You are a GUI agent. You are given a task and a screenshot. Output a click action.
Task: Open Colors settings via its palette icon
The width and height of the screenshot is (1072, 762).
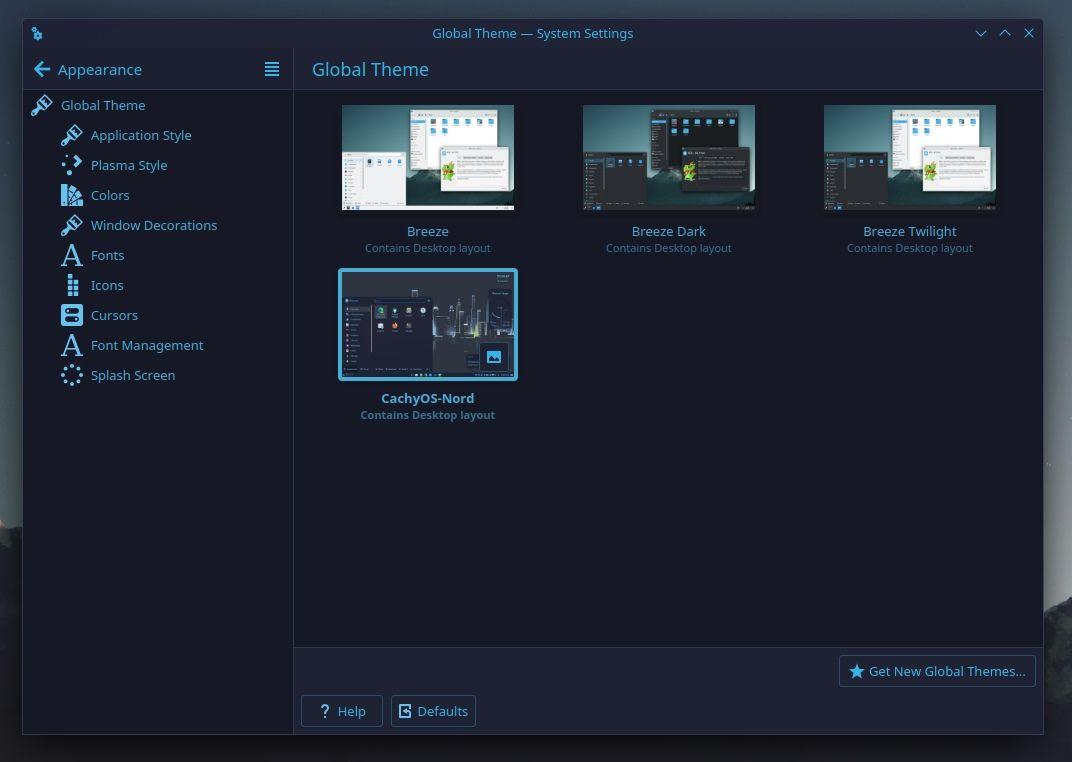tap(72, 195)
